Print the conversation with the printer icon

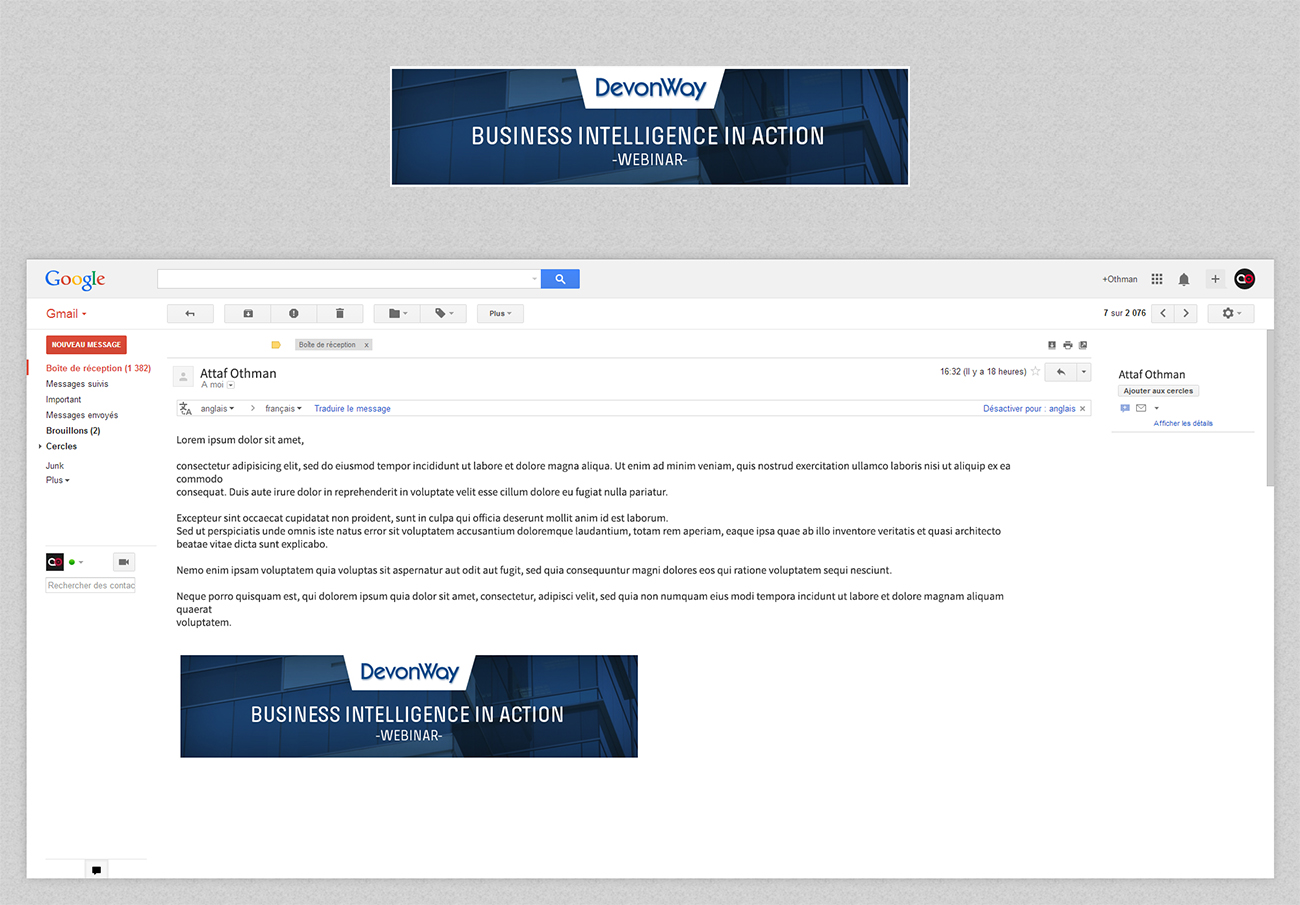pyautogui.click(x=1067, y=345)
